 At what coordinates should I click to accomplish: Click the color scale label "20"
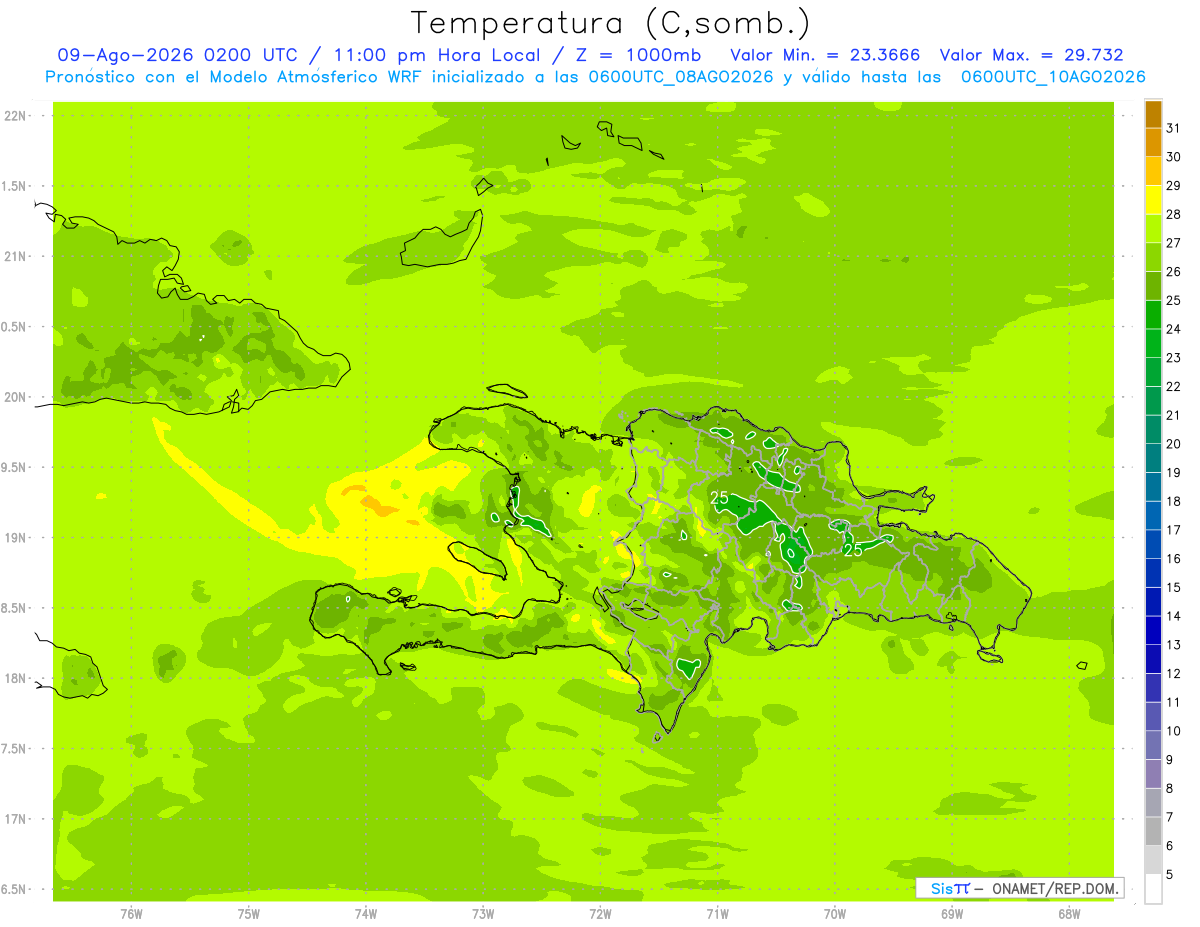click(x=1174, y=443)
